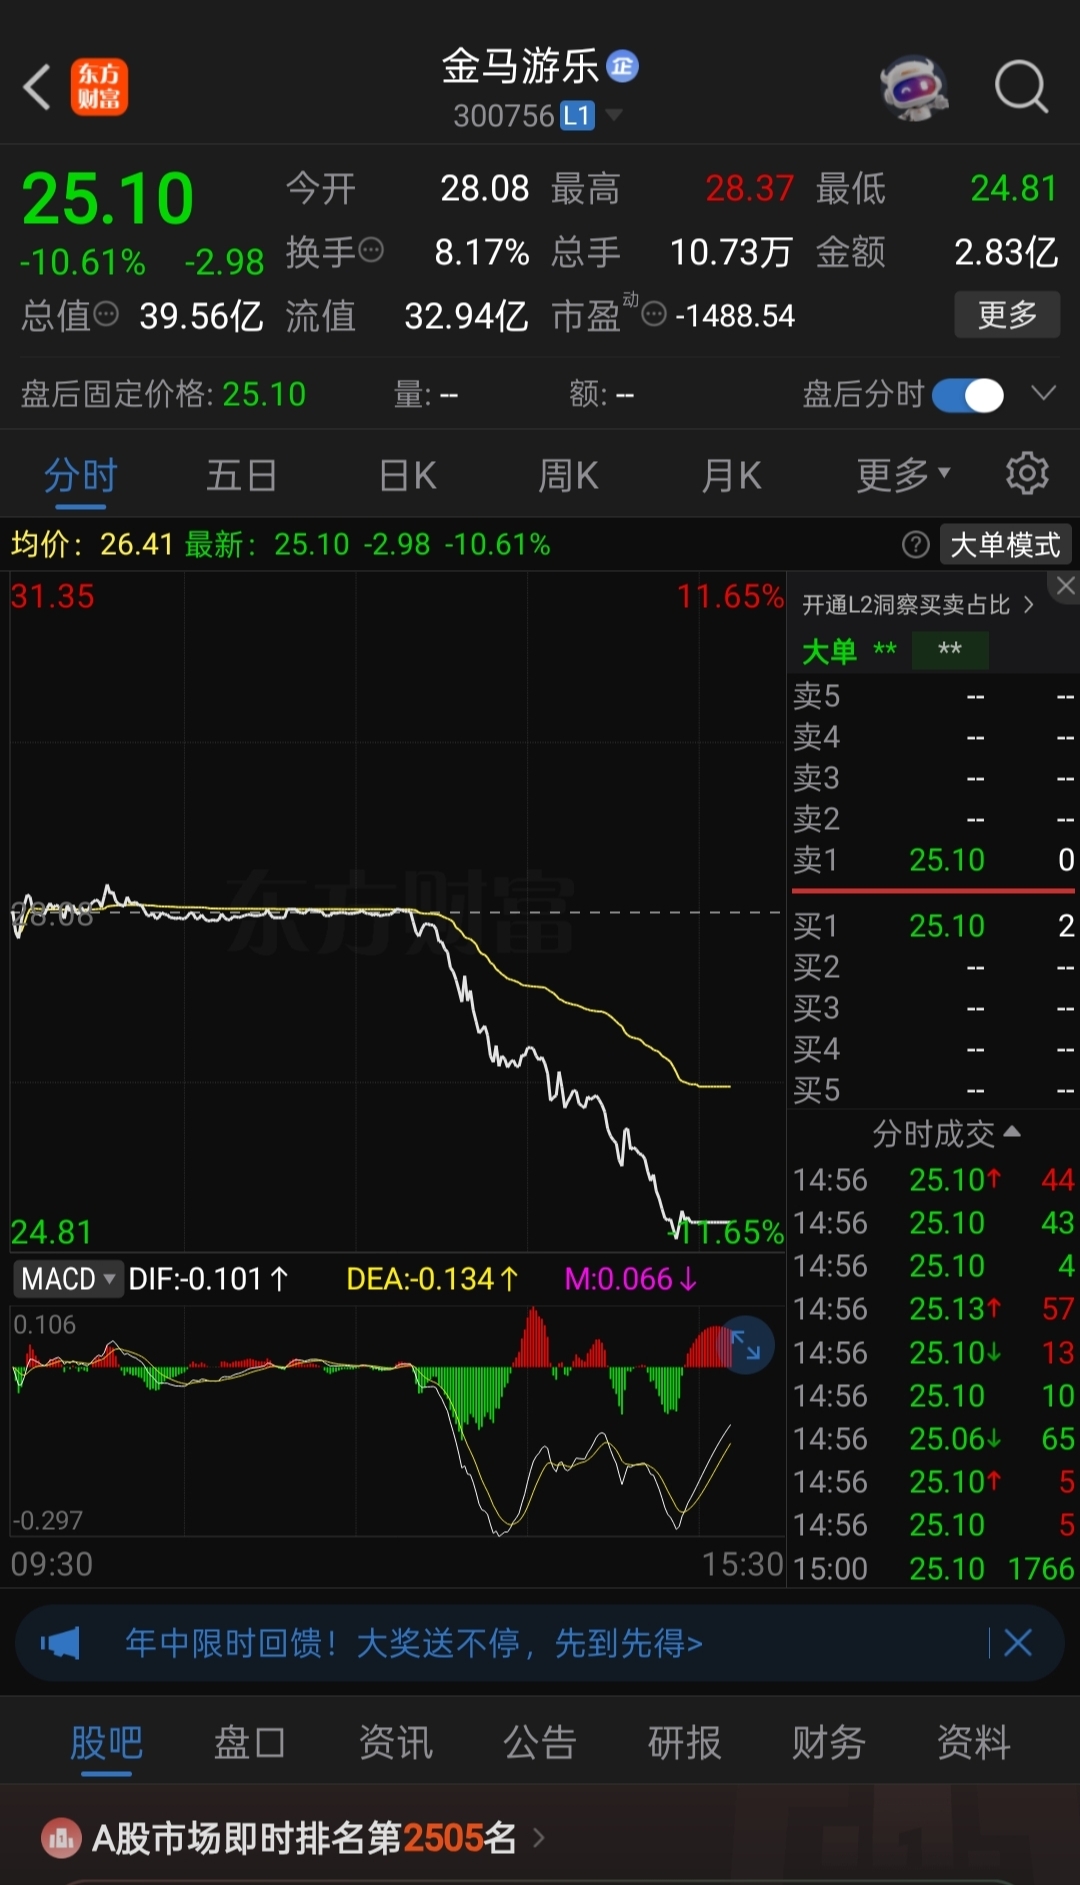
Task: Tap the ranking chart icon
Action: click(x=61, y=1838)
